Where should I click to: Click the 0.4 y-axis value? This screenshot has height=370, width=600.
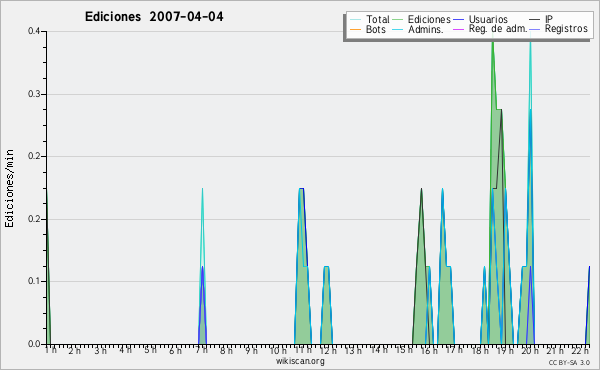point(34,31)
